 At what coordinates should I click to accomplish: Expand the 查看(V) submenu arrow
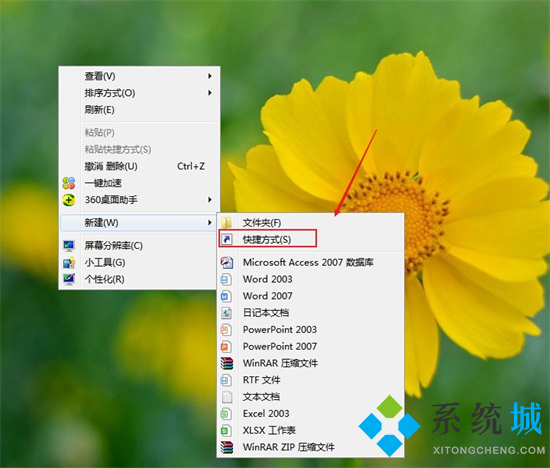click(x=210, y=76)
